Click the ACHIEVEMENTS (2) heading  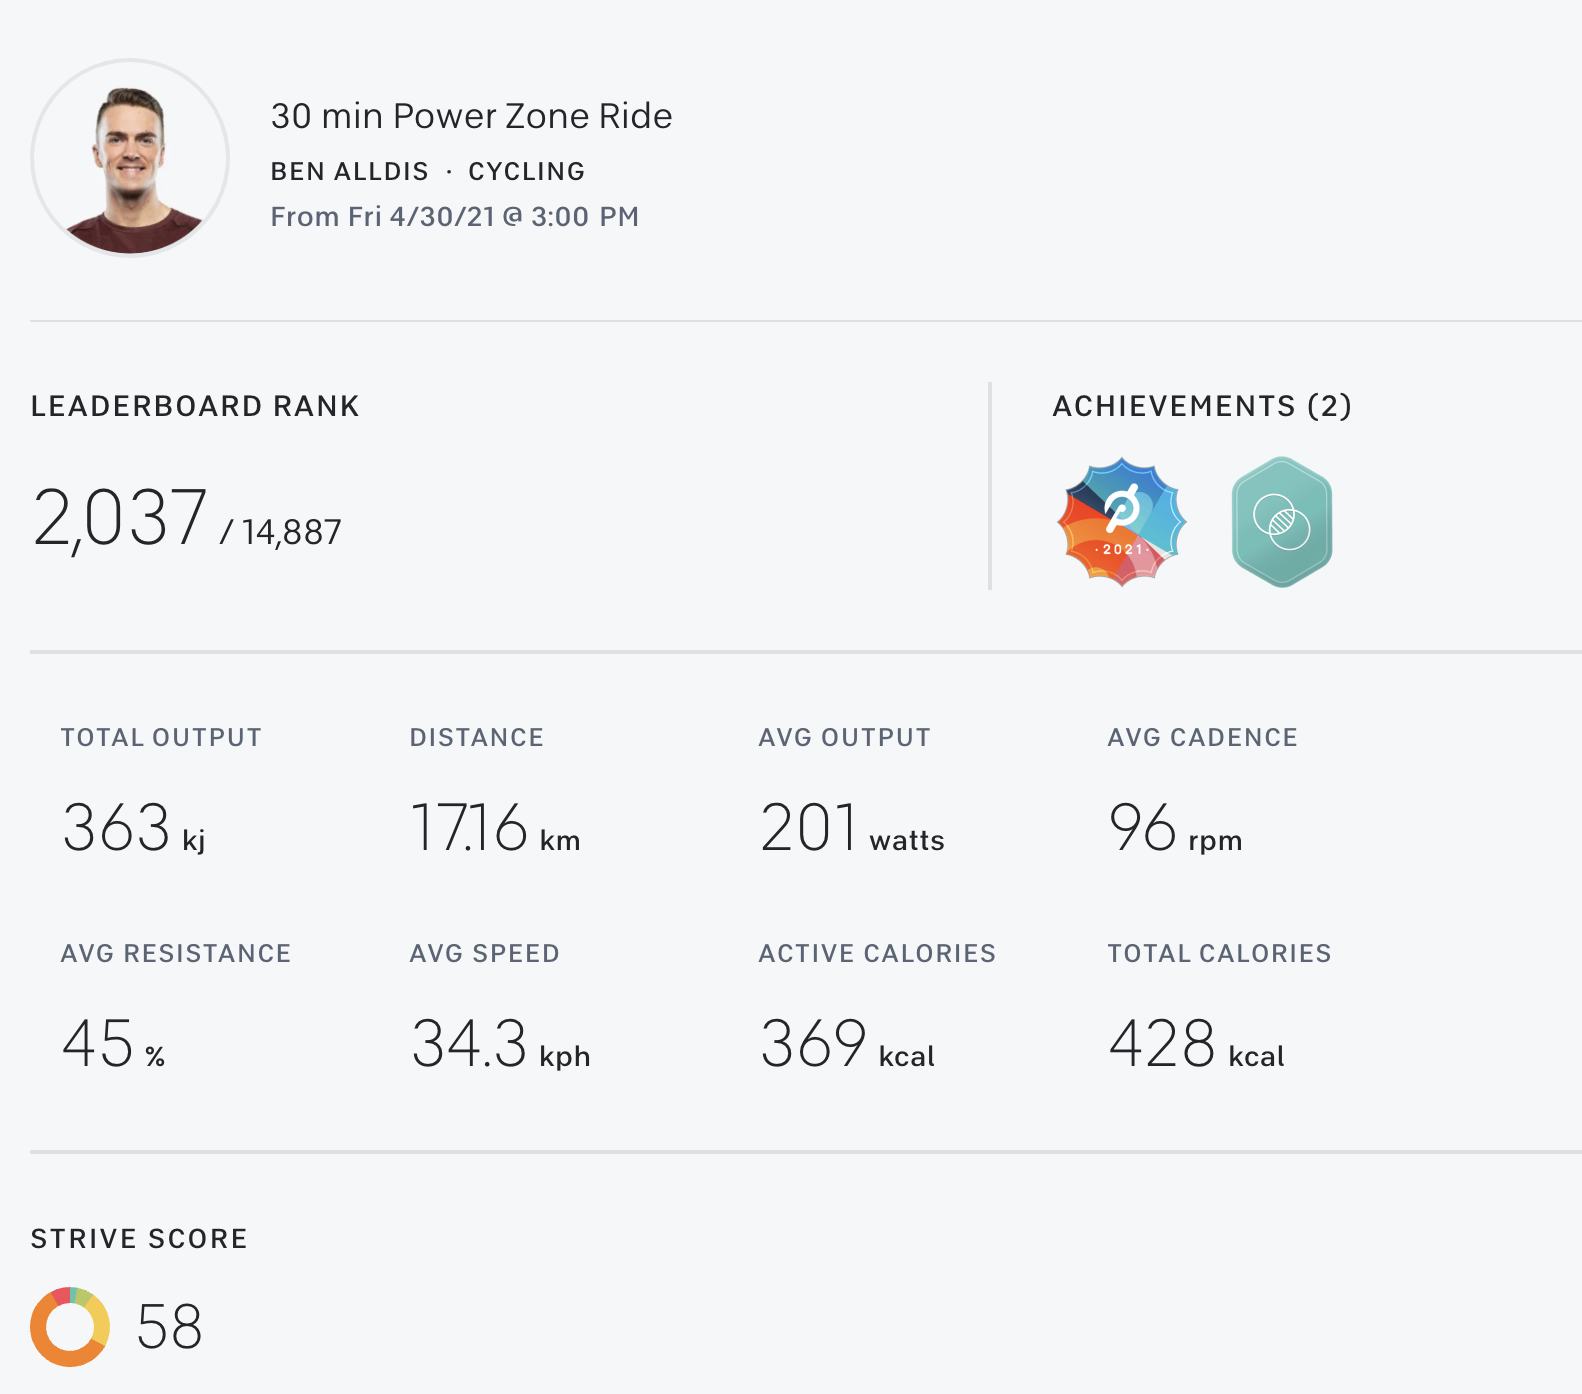pyautogui.click(x=1201, y=406)
